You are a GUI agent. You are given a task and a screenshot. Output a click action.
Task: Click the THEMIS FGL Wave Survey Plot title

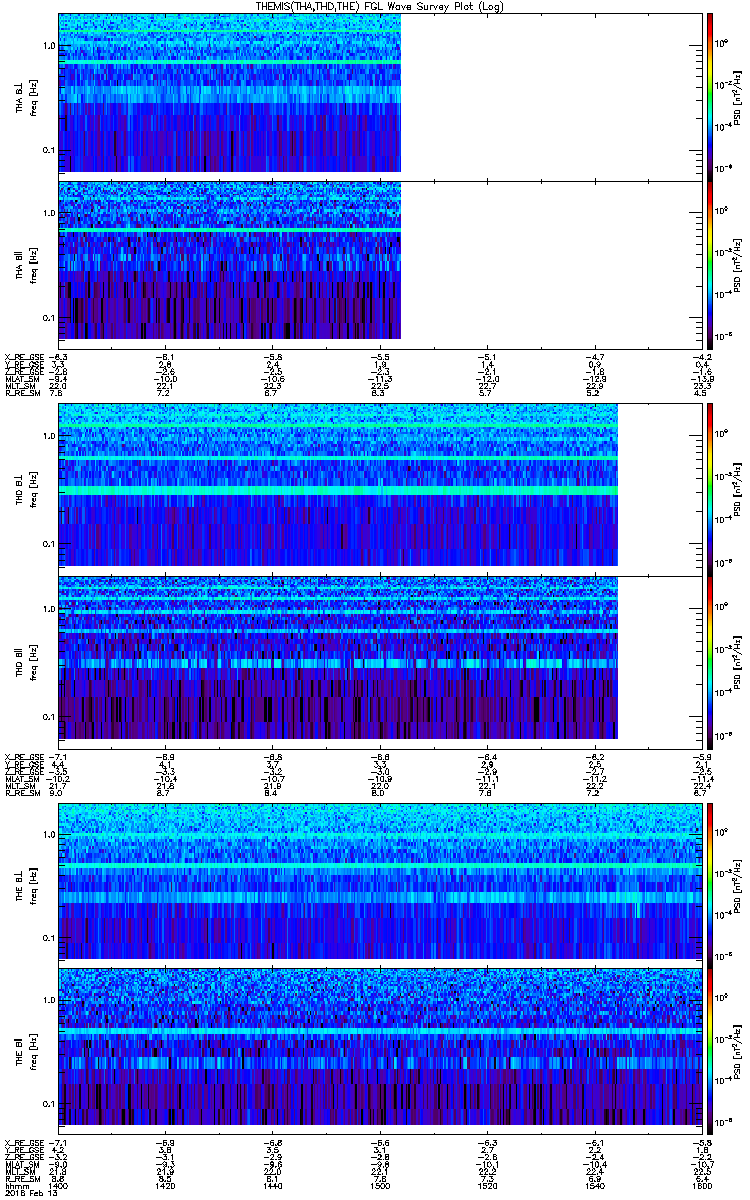click(381, 5)
